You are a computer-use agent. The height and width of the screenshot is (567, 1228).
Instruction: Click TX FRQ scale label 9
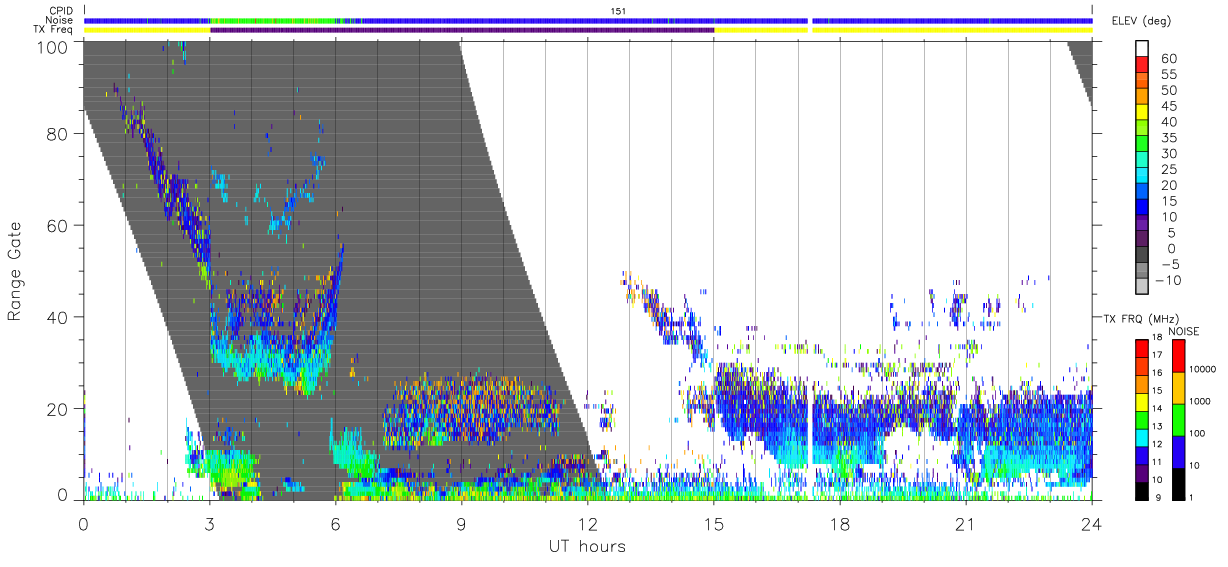pos(1157,497)
